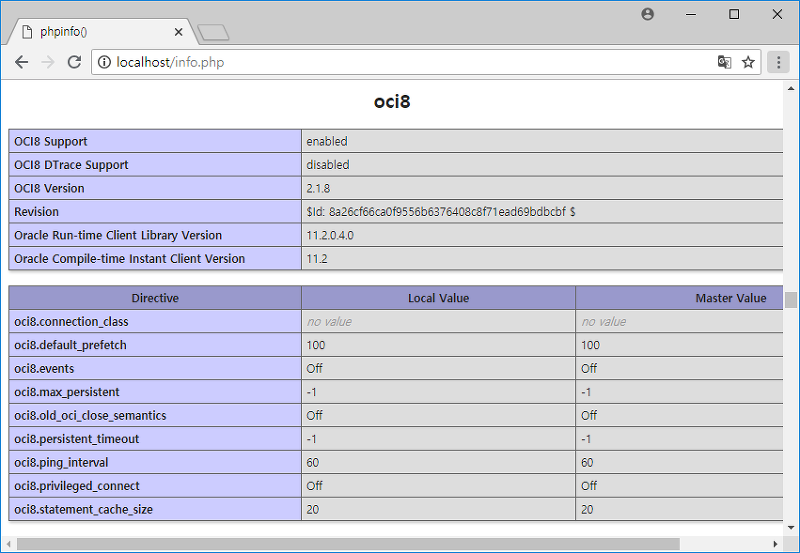Click the vertical scrollbar thumb
The height and width of the screenshot is (553, 800).
791,300
